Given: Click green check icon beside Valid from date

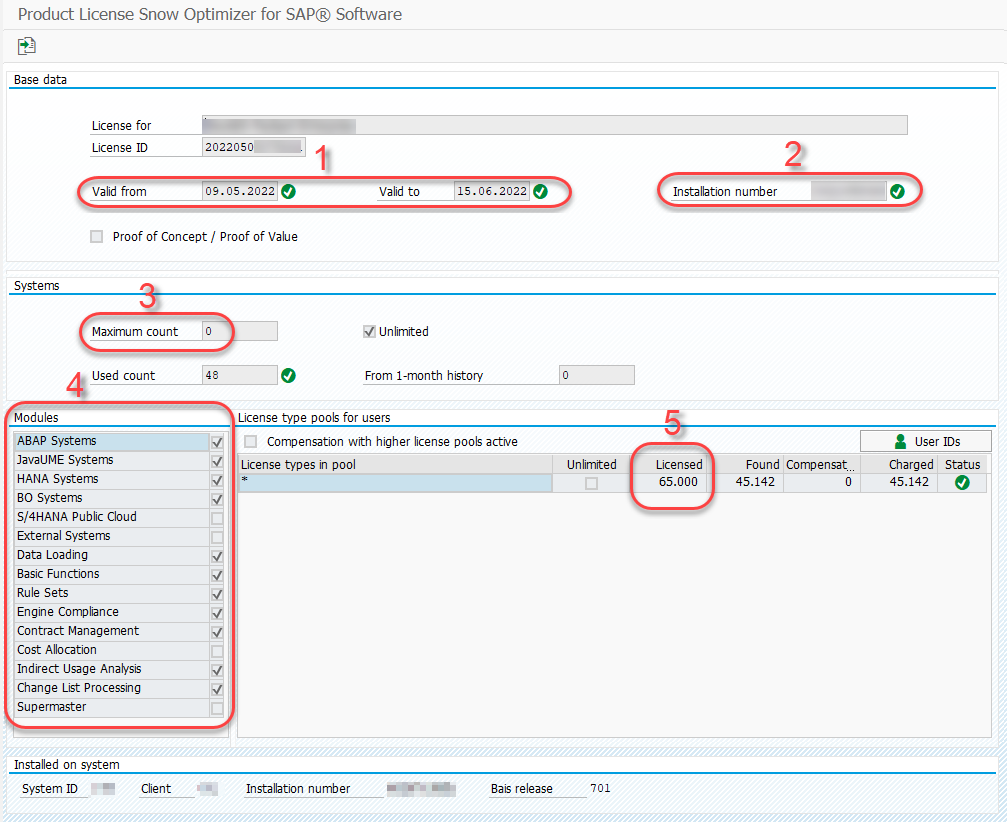Looking at the screenshot, I should tap(288, 191).
